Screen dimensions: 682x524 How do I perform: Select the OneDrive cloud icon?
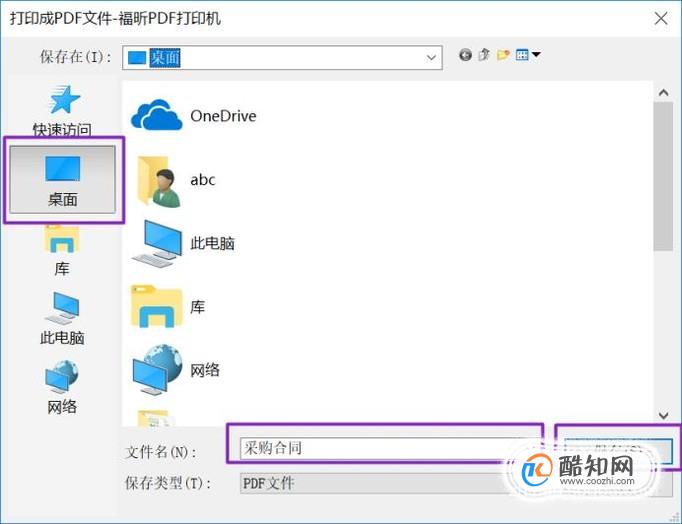pos(157,115)
